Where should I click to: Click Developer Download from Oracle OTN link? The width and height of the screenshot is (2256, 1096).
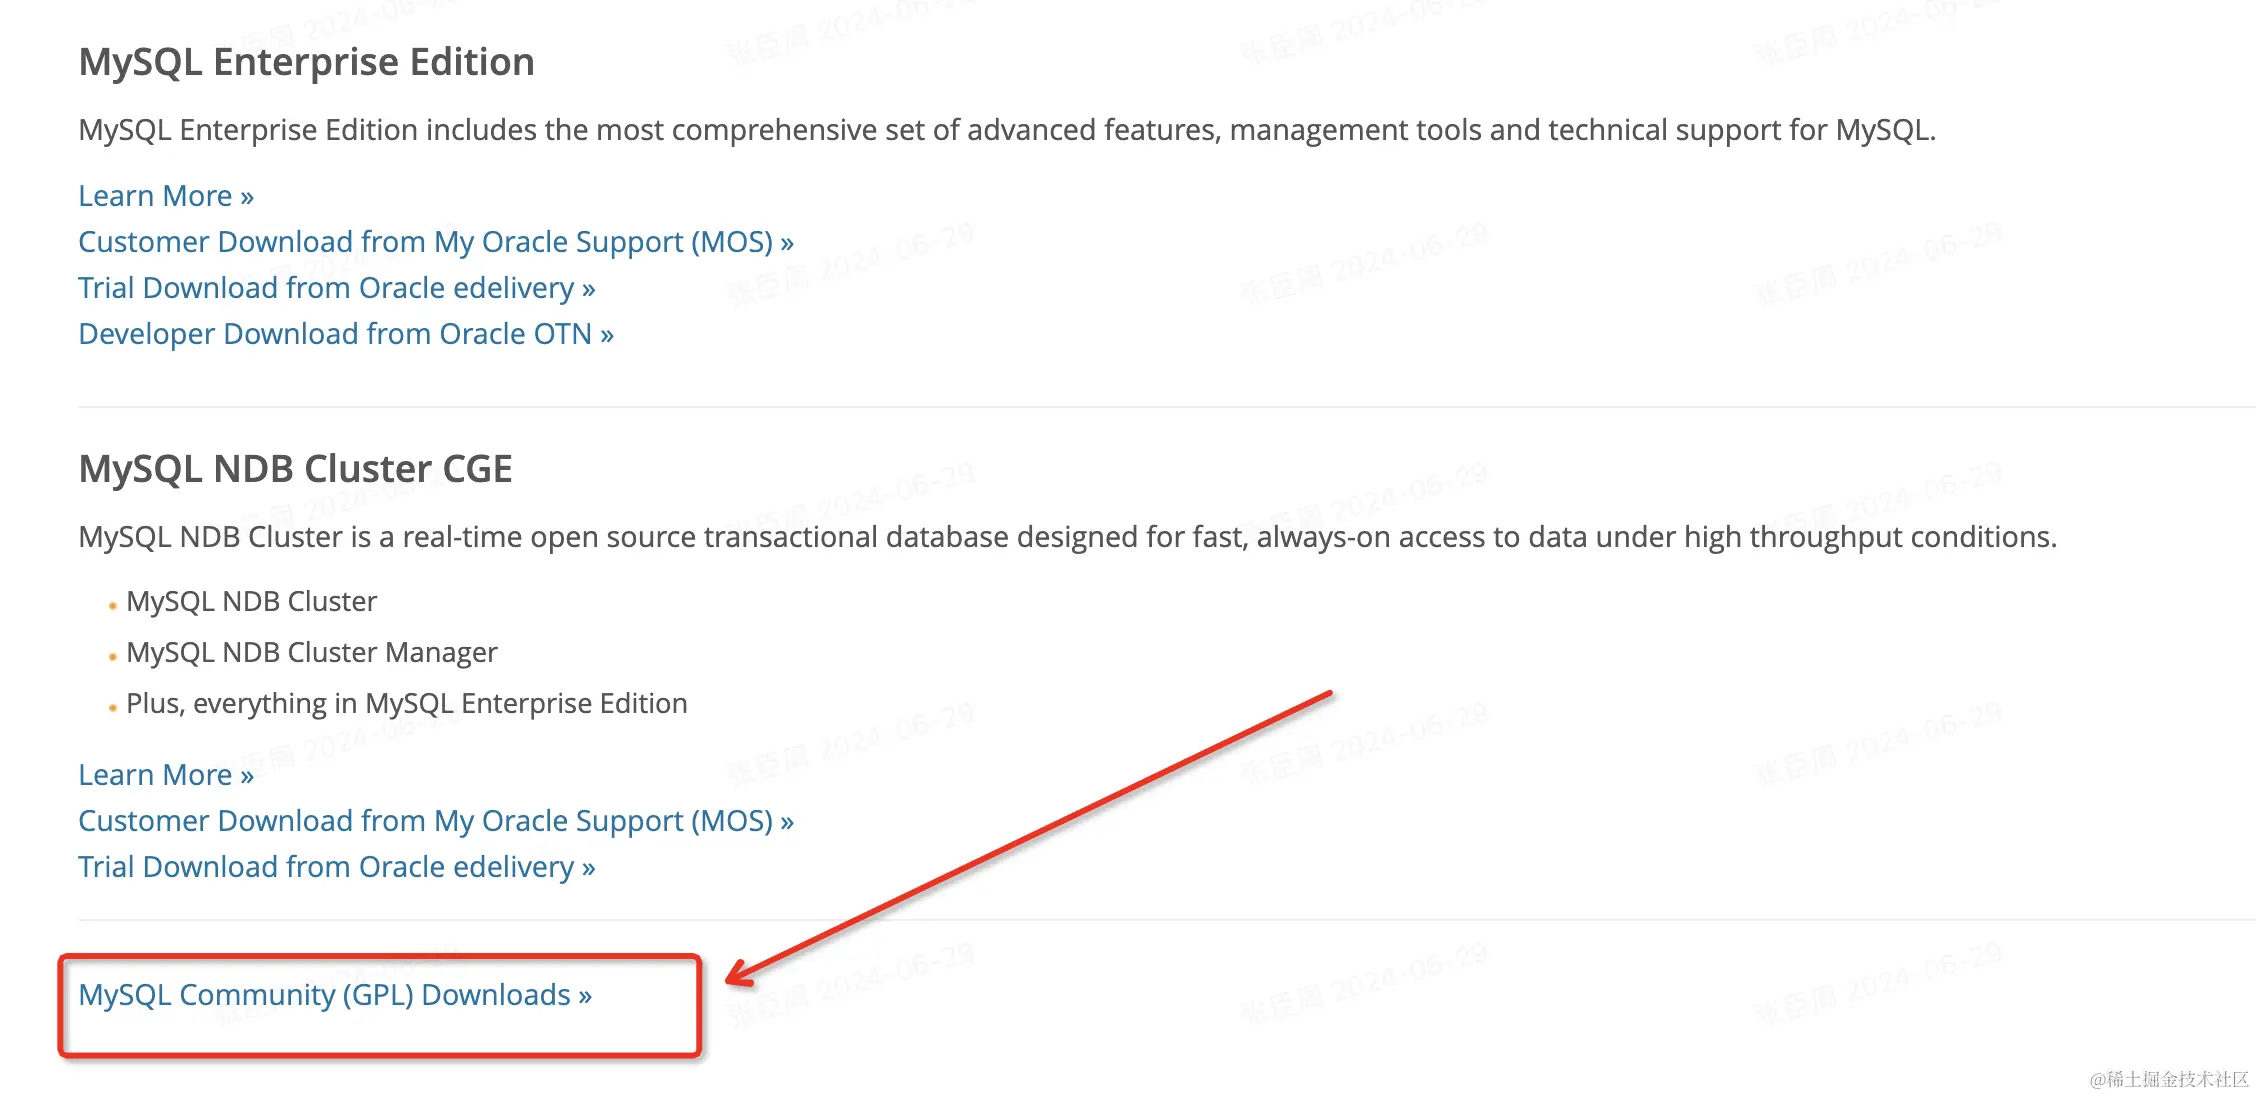point(346,334)
